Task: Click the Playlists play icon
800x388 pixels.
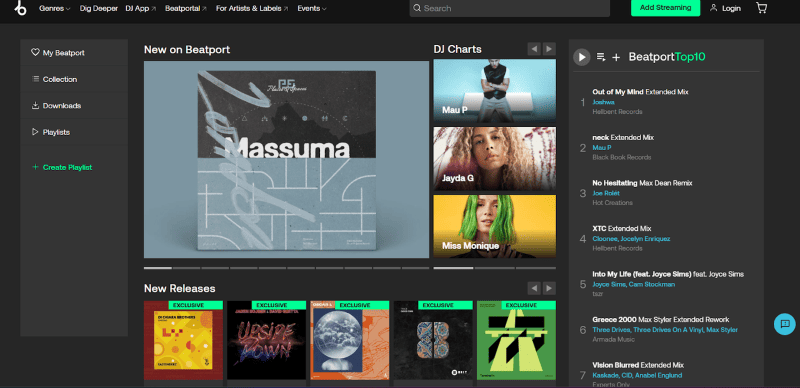Action: click(35, 132)
